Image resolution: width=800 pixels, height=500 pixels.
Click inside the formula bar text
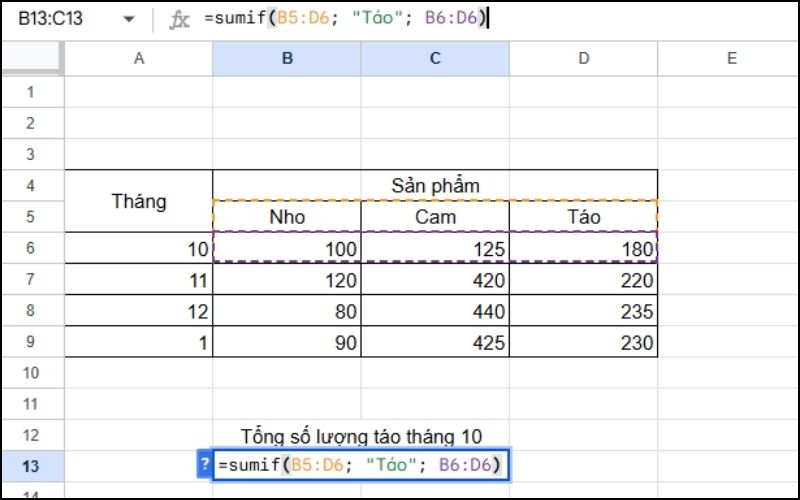click(346, 18)
